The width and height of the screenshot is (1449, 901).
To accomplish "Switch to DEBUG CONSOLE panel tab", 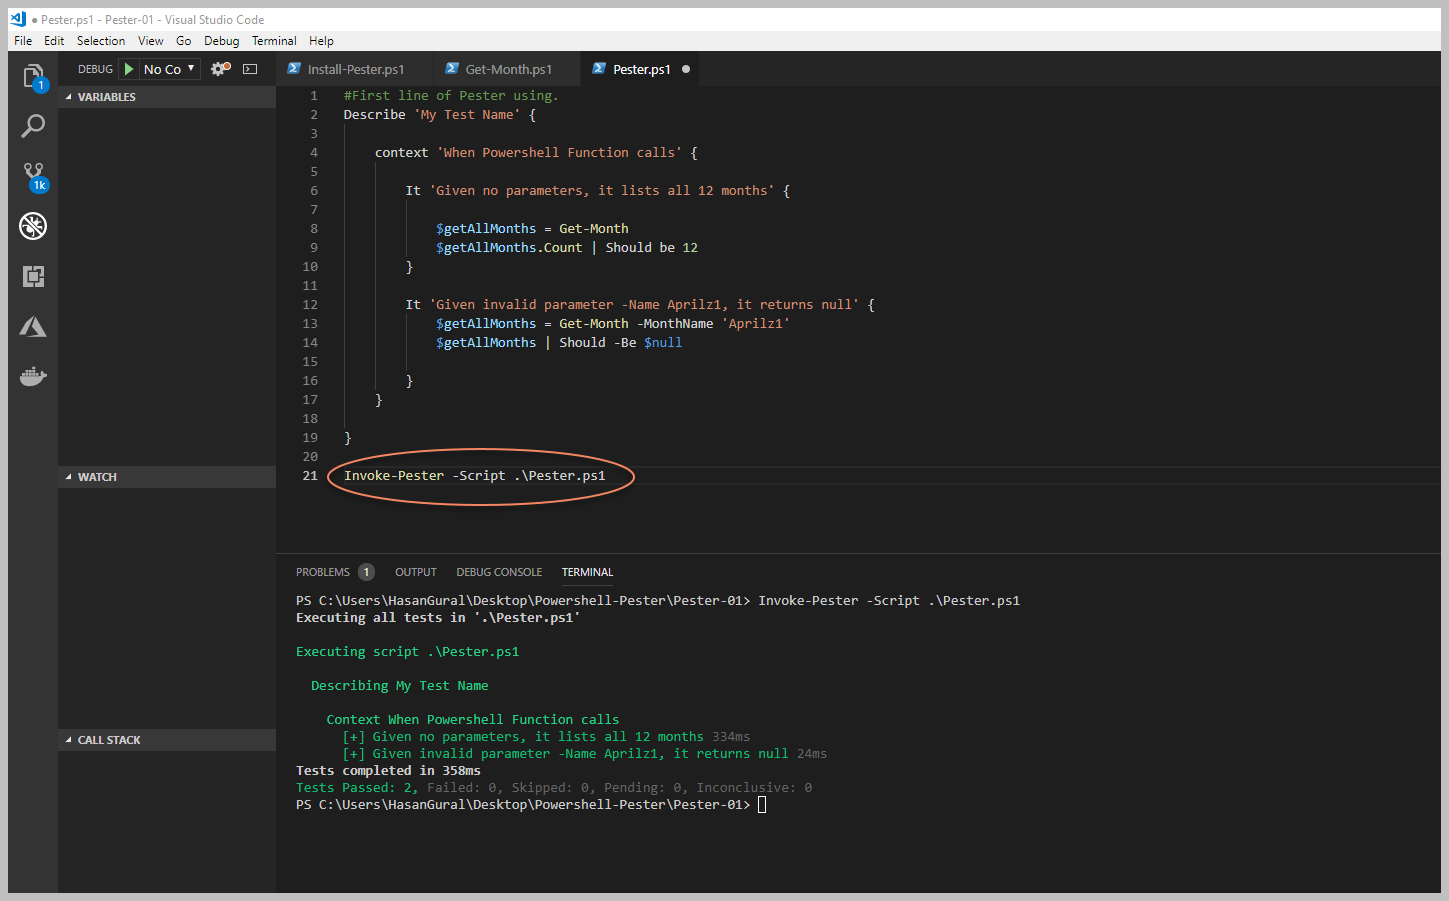I will (x=499, y=572).
